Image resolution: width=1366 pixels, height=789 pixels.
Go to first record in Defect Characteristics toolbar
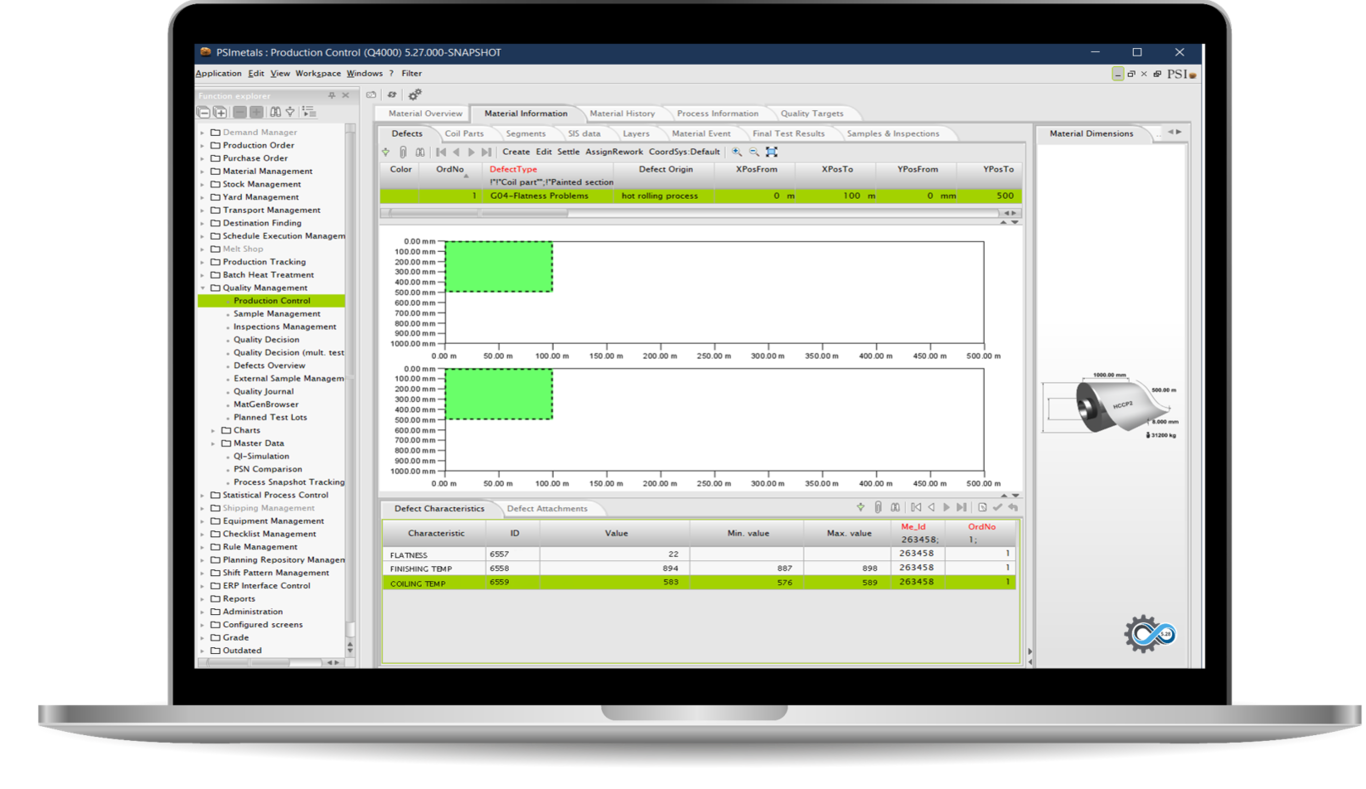pyautogui.click(x=915, y=508)
